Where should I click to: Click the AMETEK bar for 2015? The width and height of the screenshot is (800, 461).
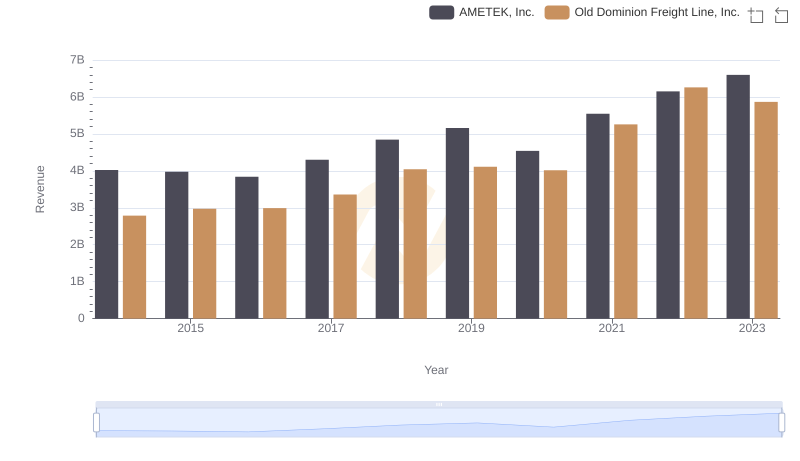(x=177, y=245)
